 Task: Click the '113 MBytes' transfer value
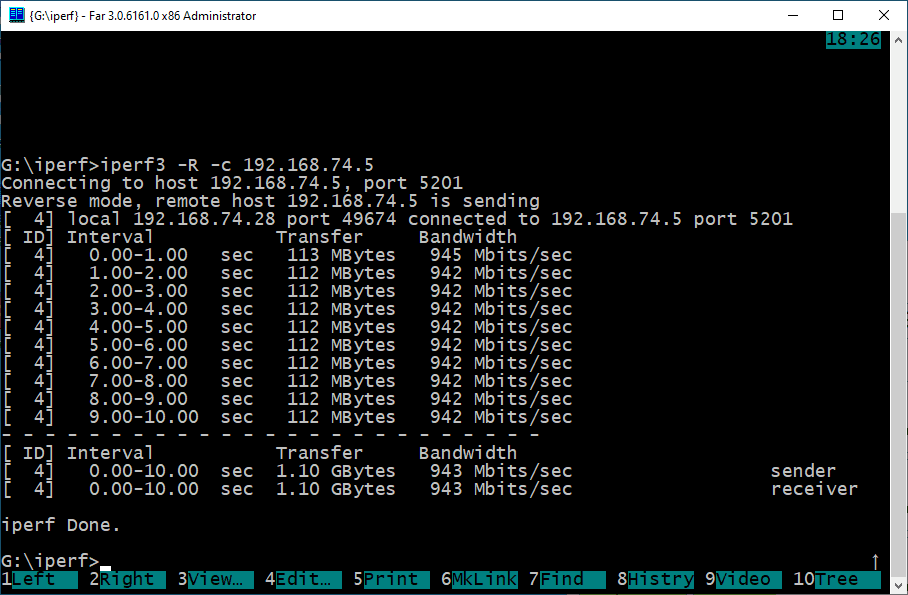coord(341,255)
